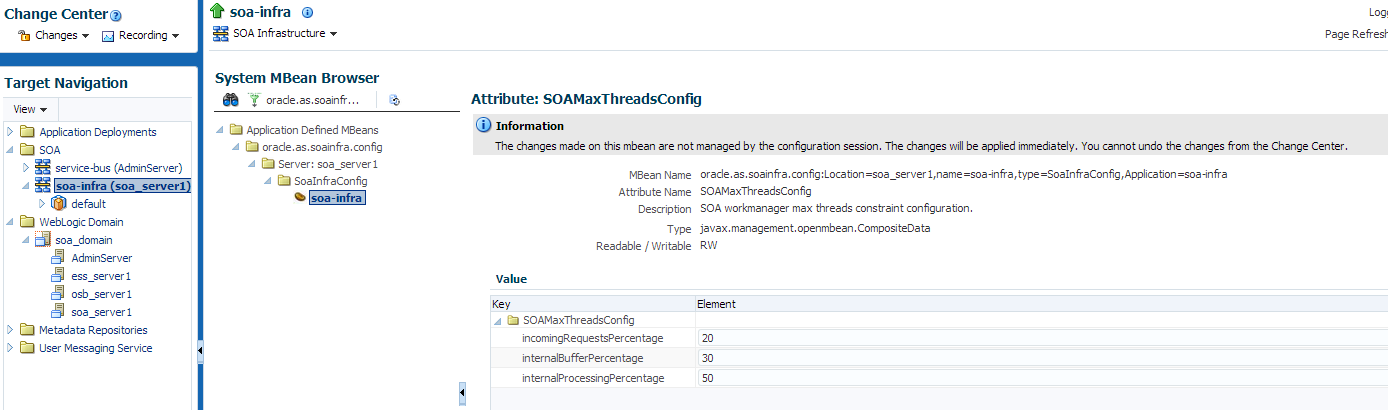Screen dimensions: 1388x410
Task: Click the refresh MBean tree icon
Action: (x=394, y=100)
